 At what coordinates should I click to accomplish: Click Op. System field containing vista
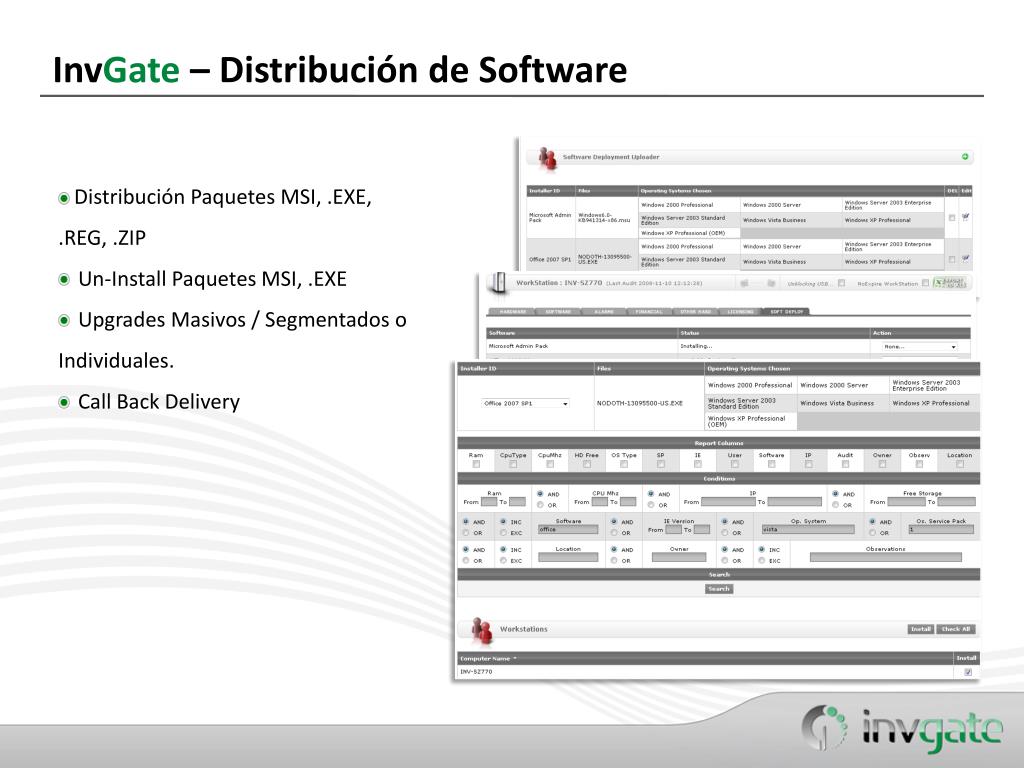click(808, 529)
